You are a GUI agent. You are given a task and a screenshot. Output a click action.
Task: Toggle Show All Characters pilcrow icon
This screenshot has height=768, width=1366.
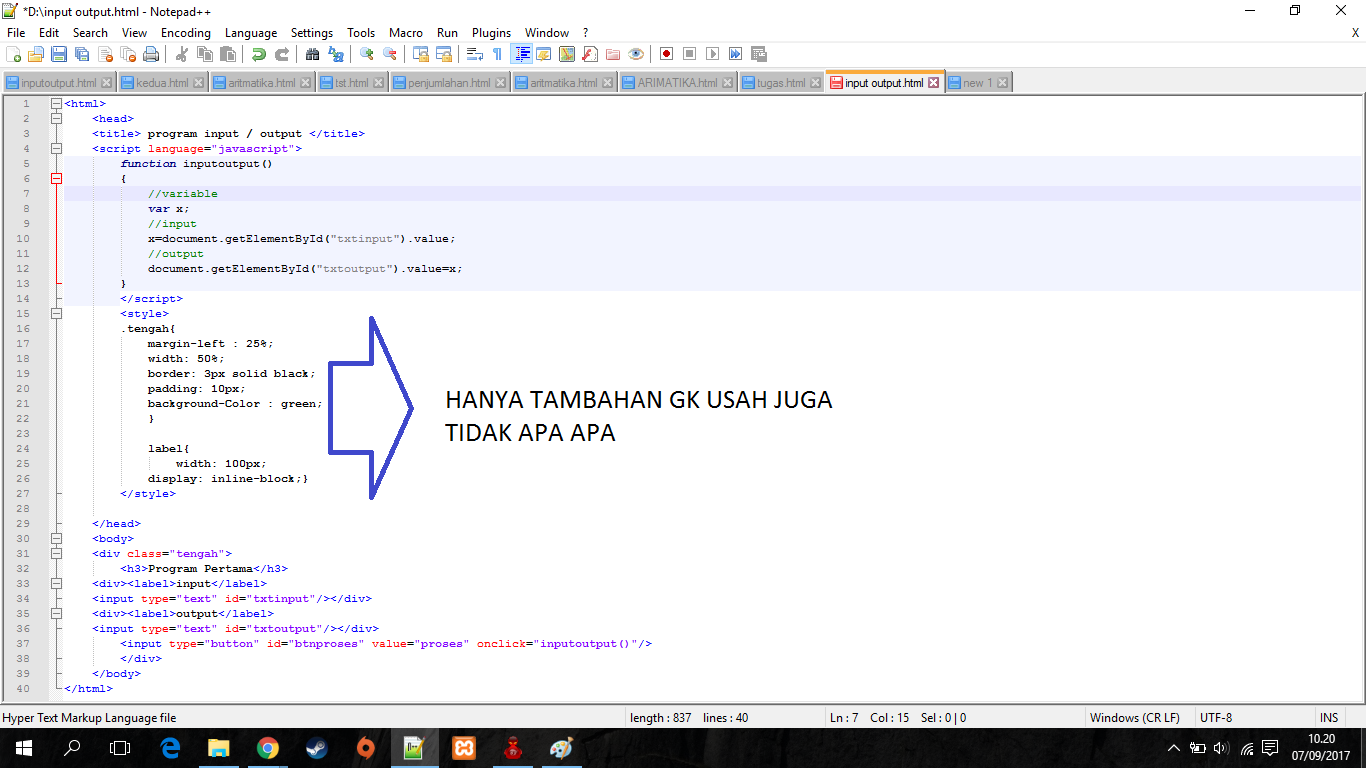(498, 54)
